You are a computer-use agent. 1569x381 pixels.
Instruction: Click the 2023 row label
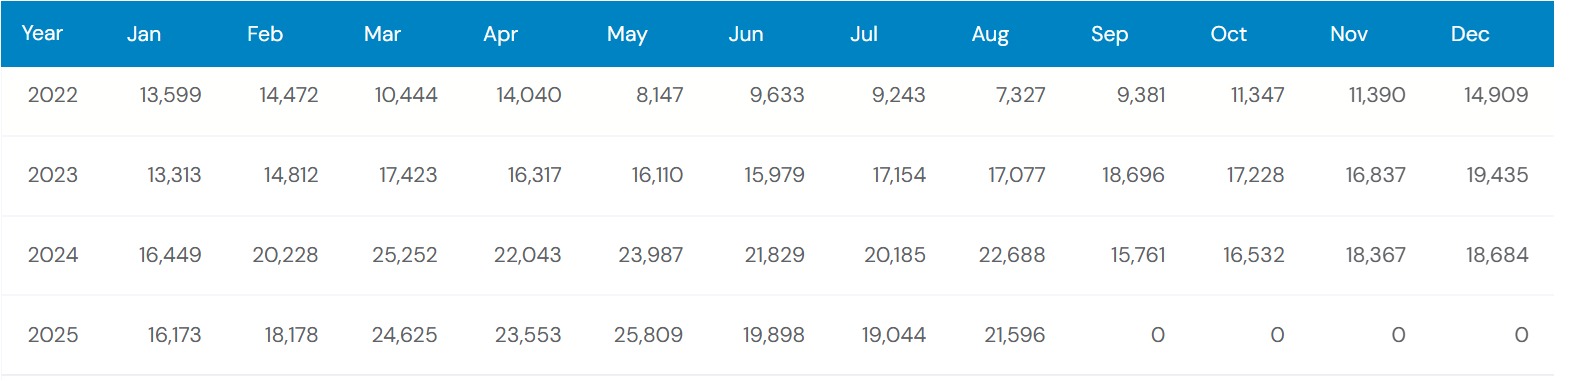coord(53,175)
